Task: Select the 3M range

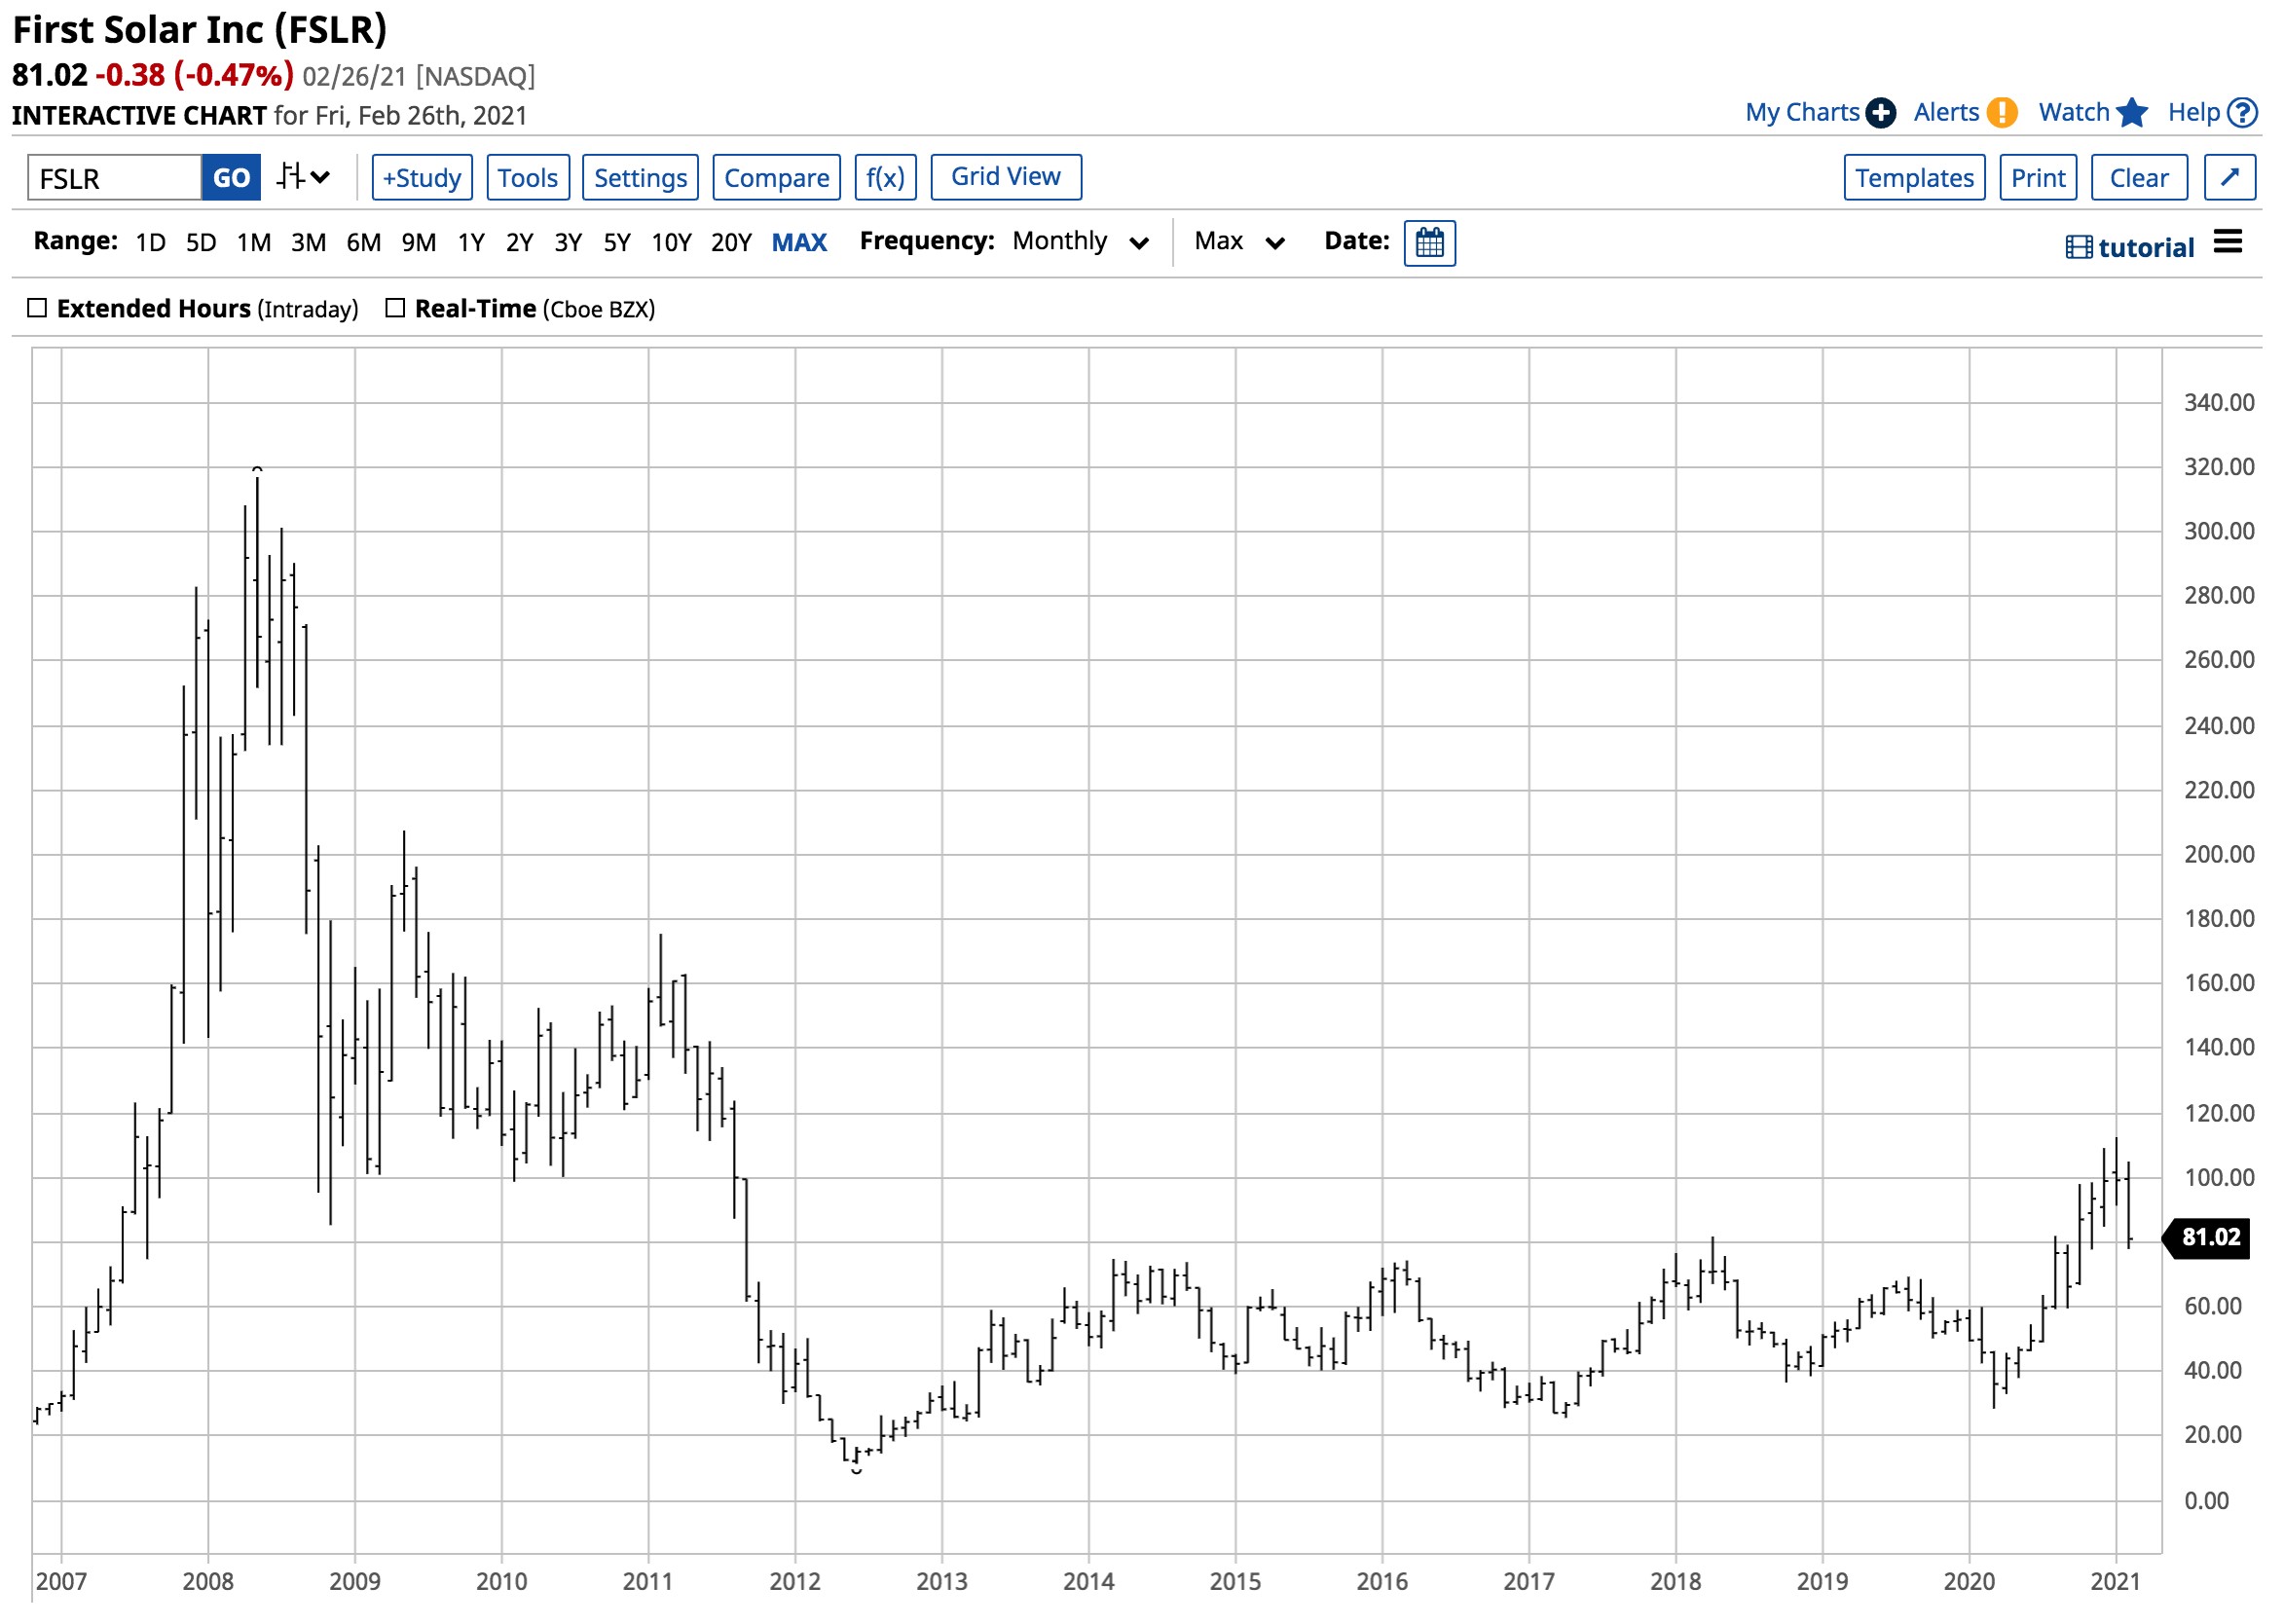Action: point(308,243)
